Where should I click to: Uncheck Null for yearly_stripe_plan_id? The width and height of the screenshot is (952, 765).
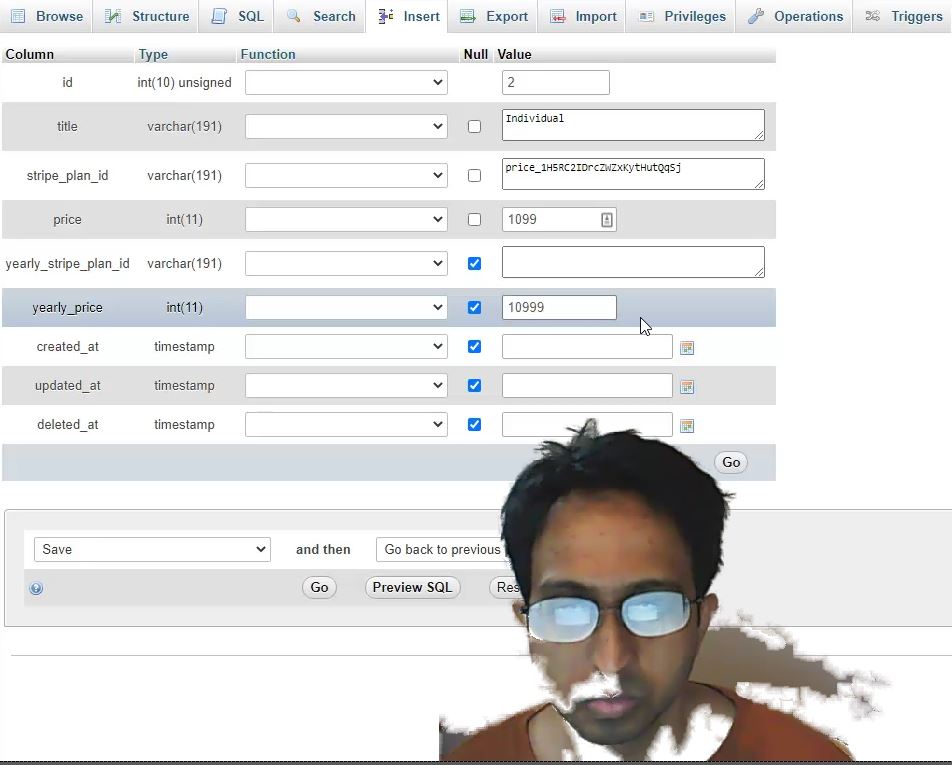474,264
